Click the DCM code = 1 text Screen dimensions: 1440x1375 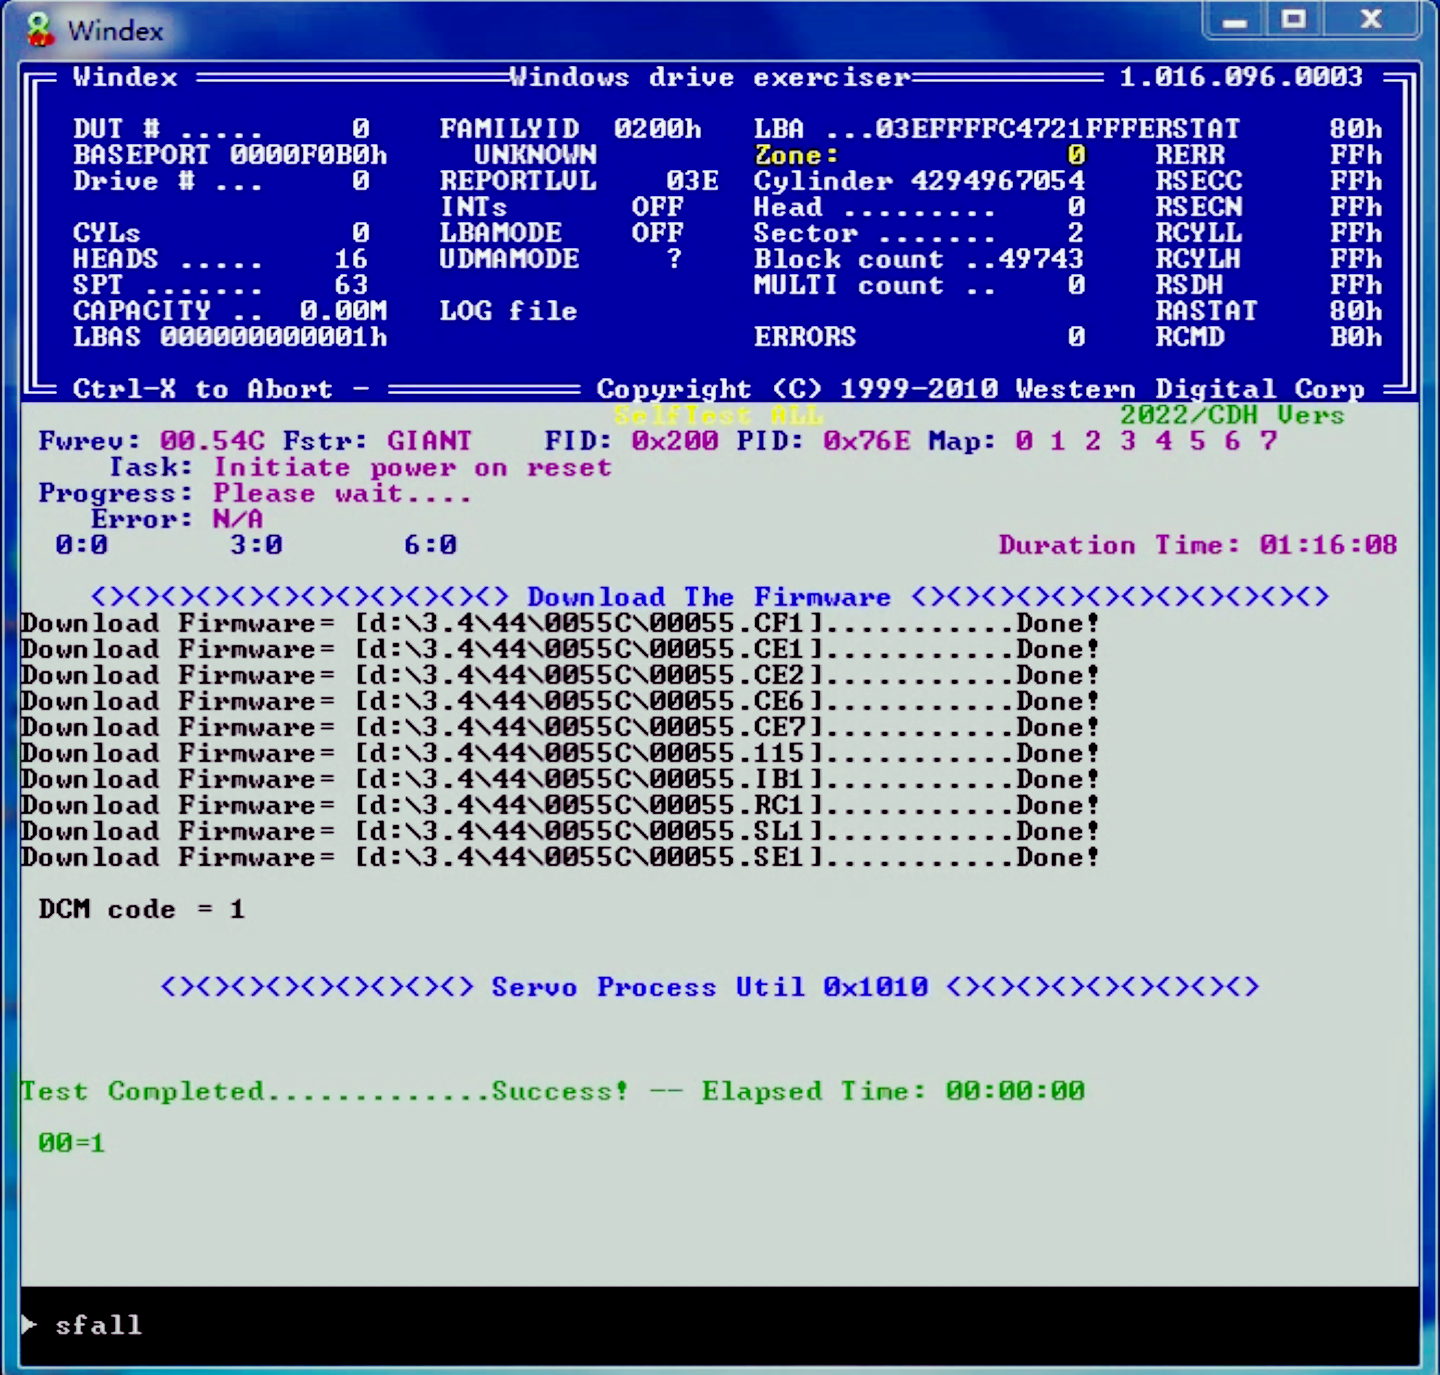[141, 909]
